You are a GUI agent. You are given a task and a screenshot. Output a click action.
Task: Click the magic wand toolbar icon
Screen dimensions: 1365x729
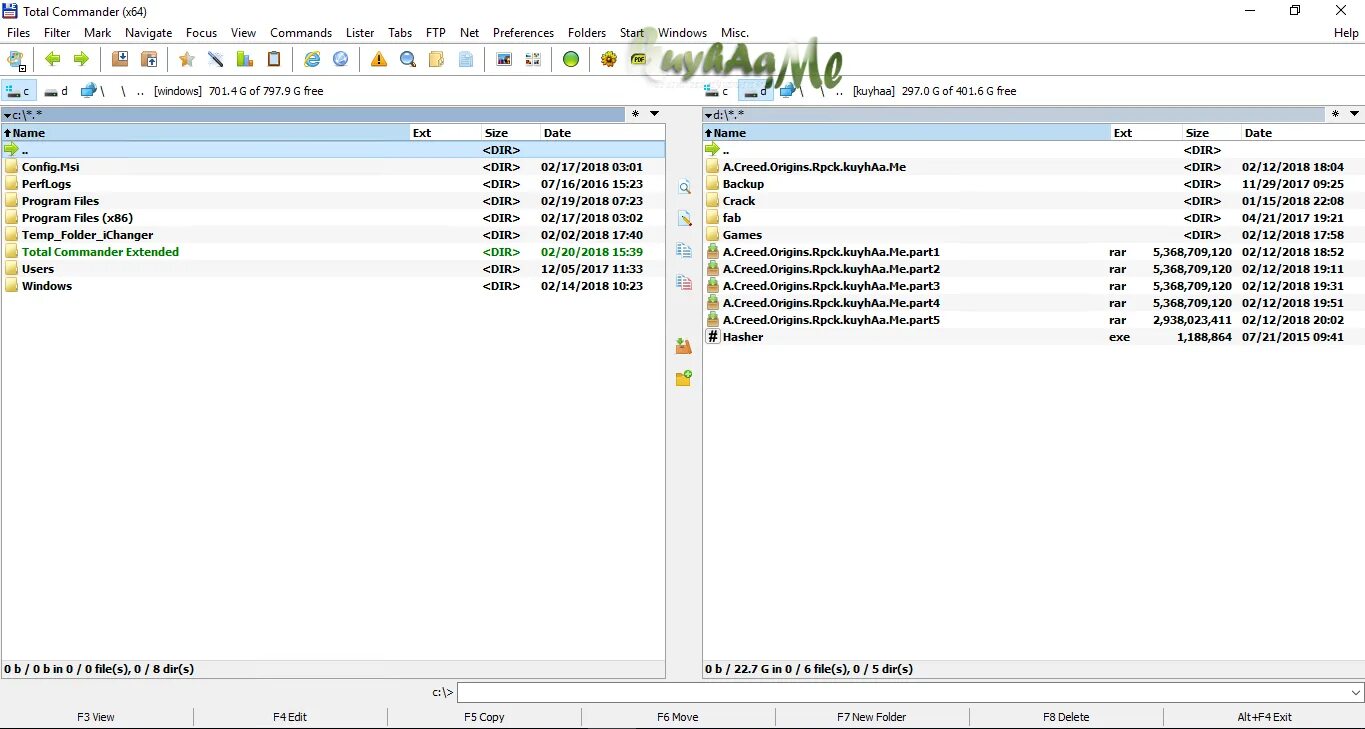[215, 60]
